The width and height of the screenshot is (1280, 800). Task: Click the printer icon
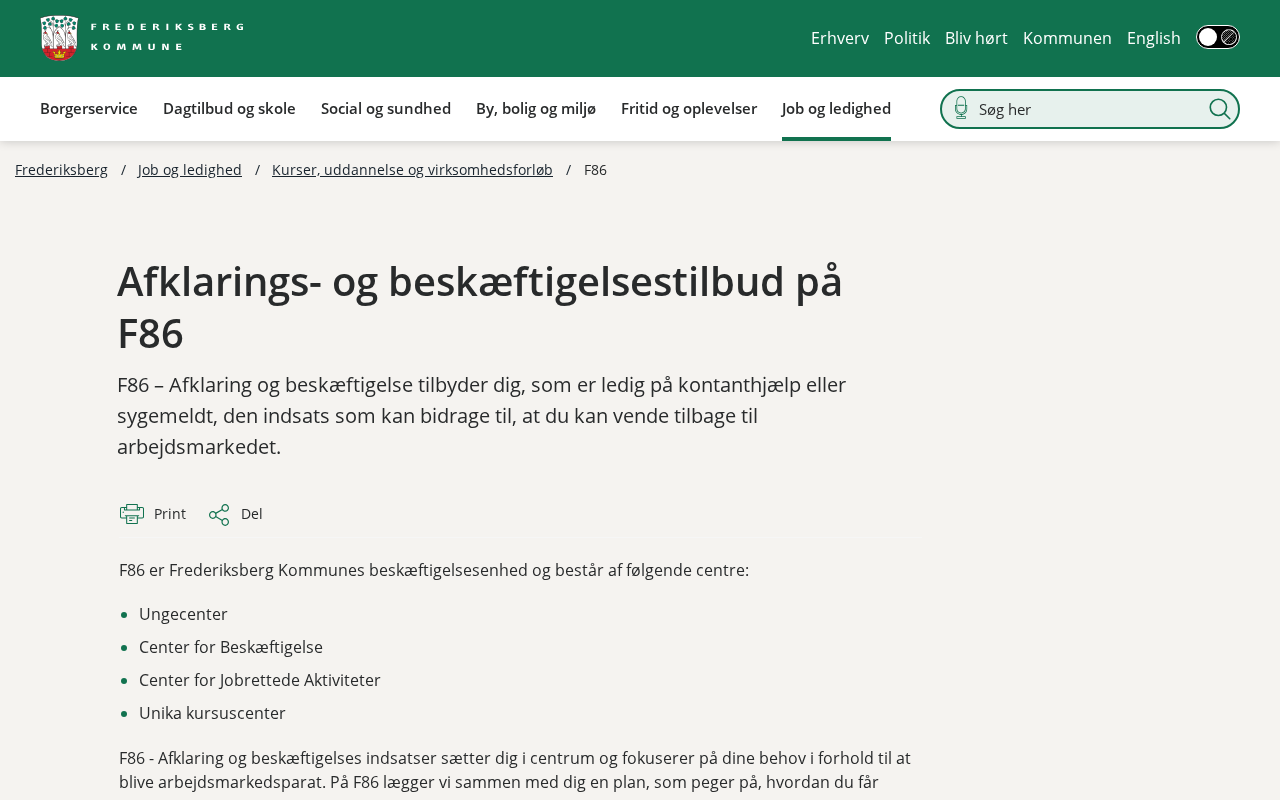point(132,514)
